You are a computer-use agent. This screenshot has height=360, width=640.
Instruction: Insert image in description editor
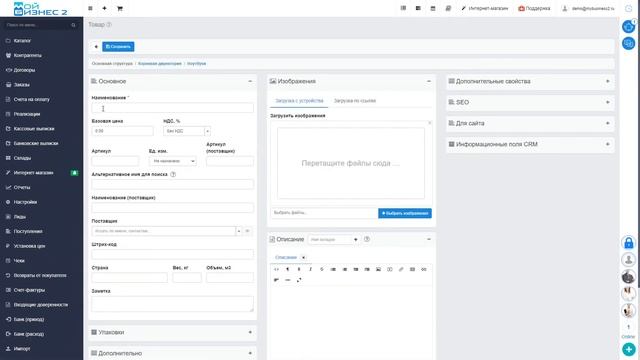pos(378,269)
